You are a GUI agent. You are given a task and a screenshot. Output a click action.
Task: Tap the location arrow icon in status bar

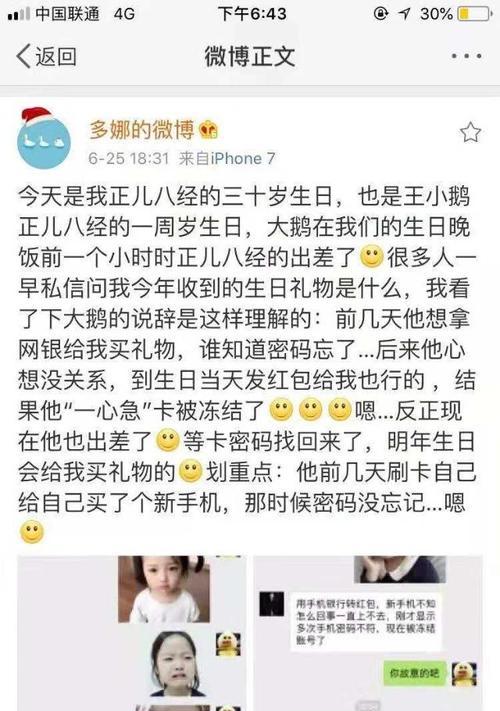click(x=404, y=14)
